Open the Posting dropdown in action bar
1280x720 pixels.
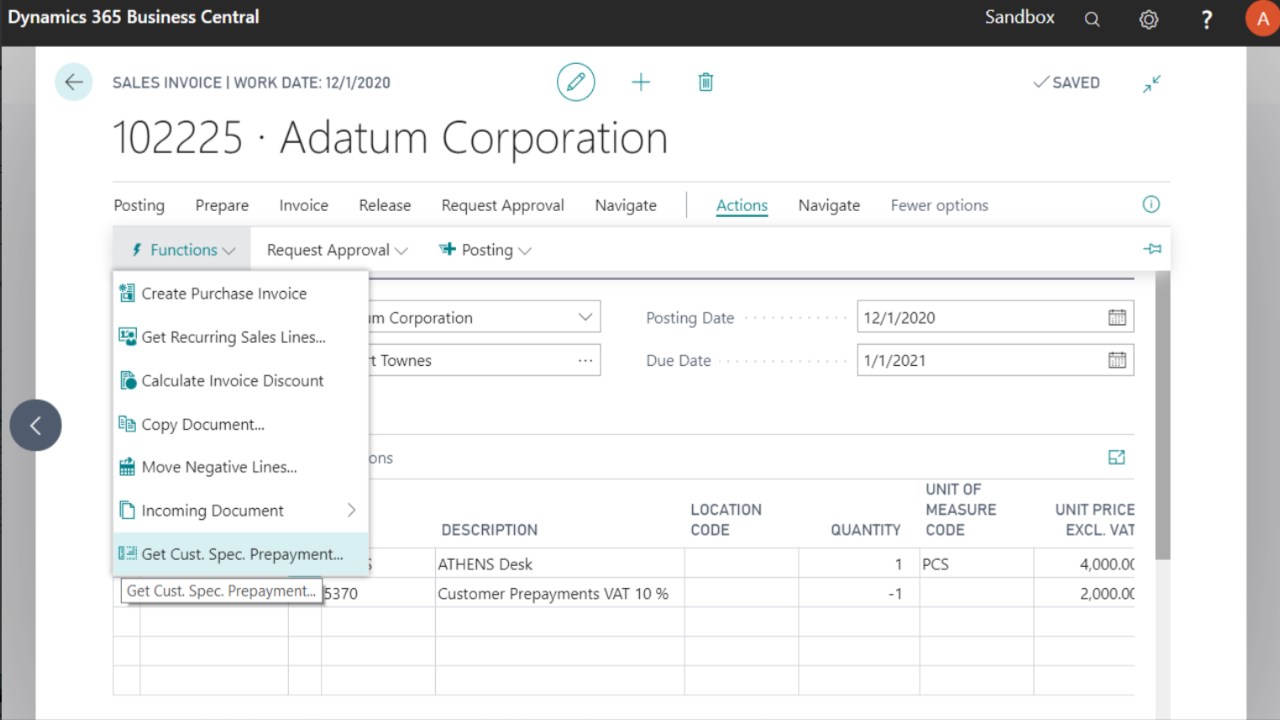tap(485, 250)
